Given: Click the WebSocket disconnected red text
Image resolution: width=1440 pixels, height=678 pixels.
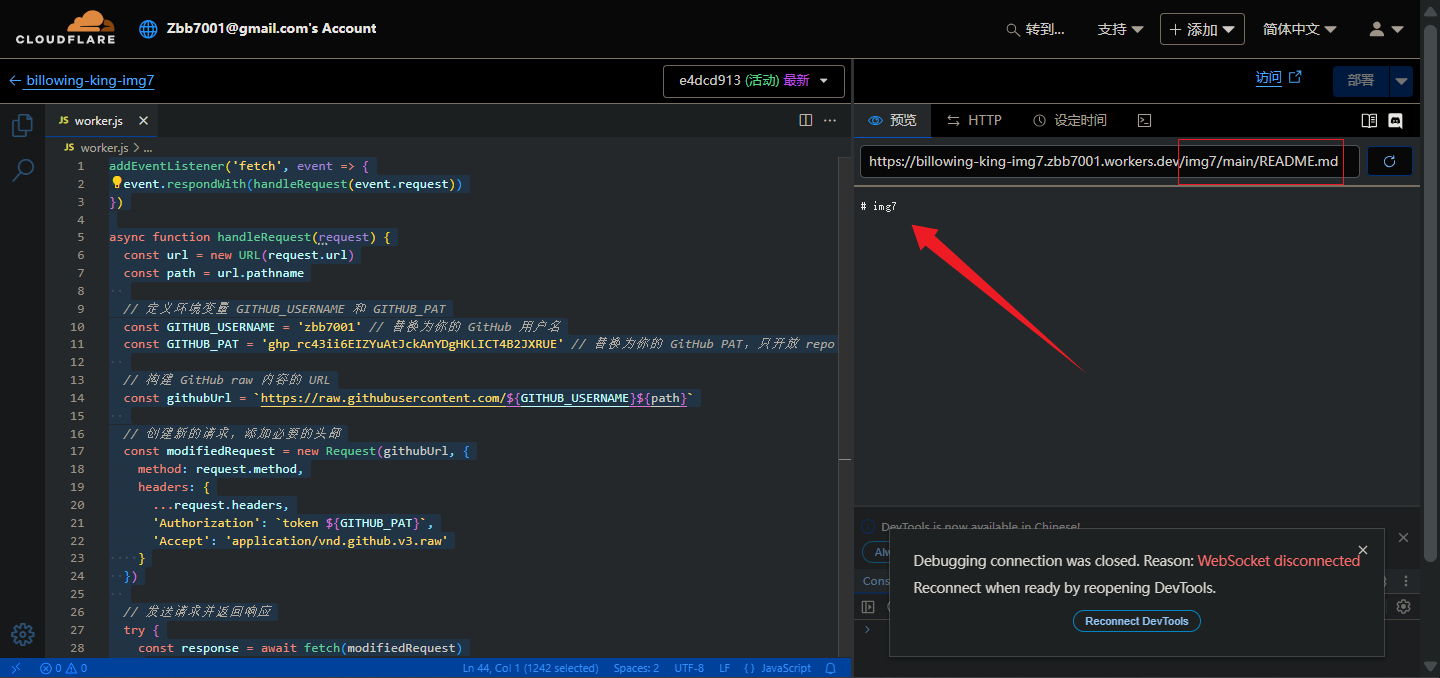Looking at the screenshot, I should point(1279,561).
